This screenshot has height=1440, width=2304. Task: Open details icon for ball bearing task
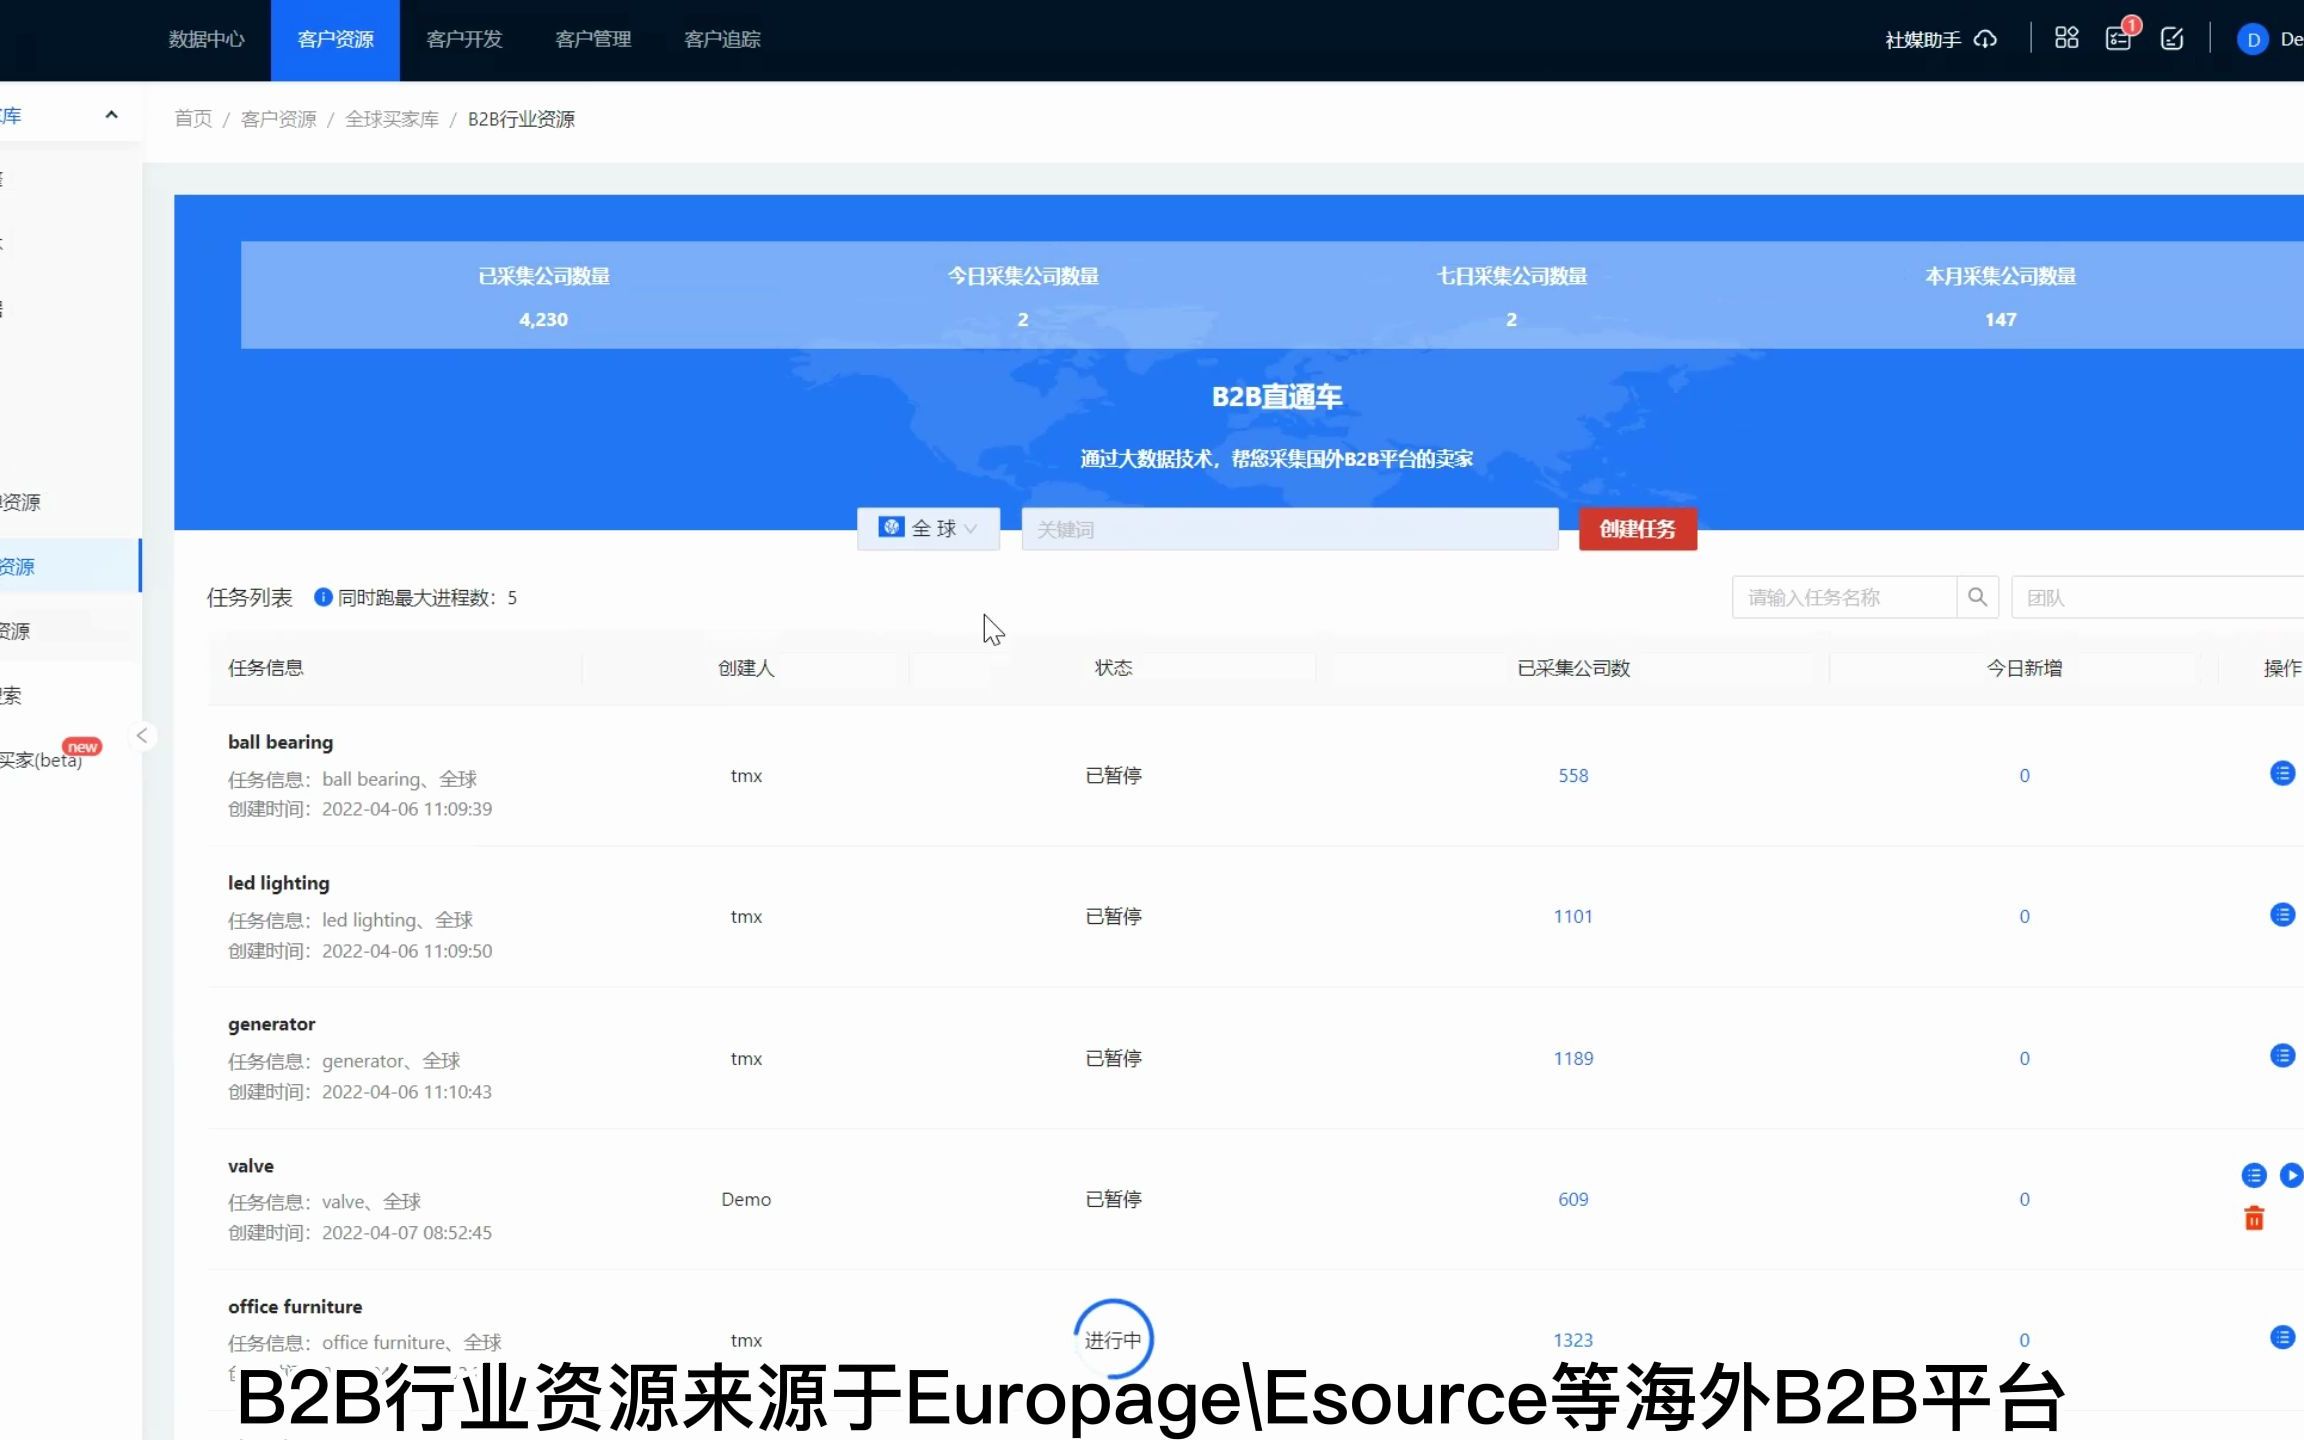[x=2282, y=773]
